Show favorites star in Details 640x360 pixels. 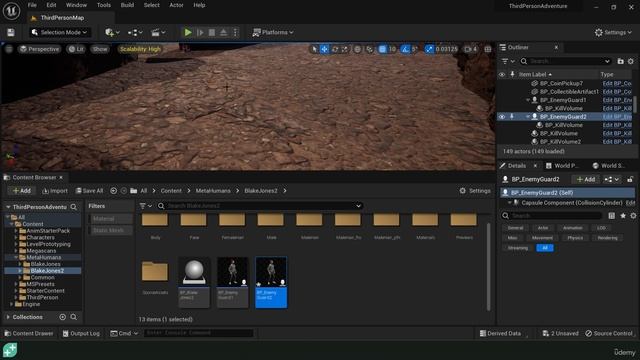[x=623, y=216]
